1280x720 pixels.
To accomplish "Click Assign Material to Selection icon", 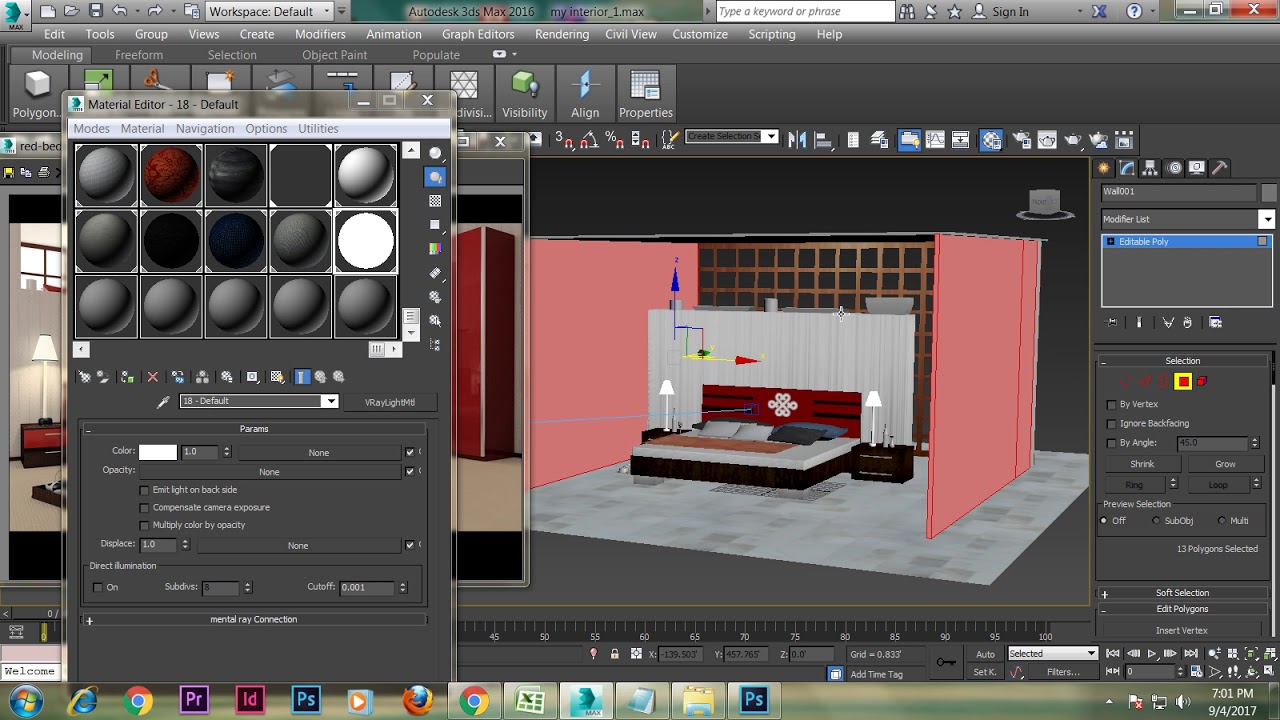I will 128,377.
